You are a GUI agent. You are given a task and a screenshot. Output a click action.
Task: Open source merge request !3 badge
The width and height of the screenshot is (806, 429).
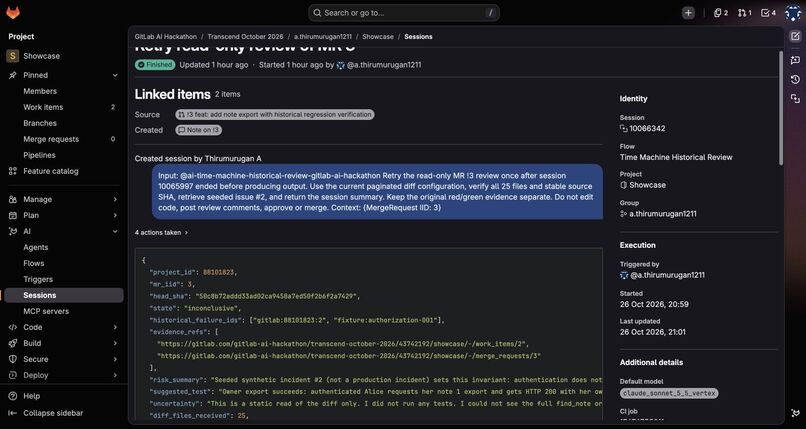[275, 115]
